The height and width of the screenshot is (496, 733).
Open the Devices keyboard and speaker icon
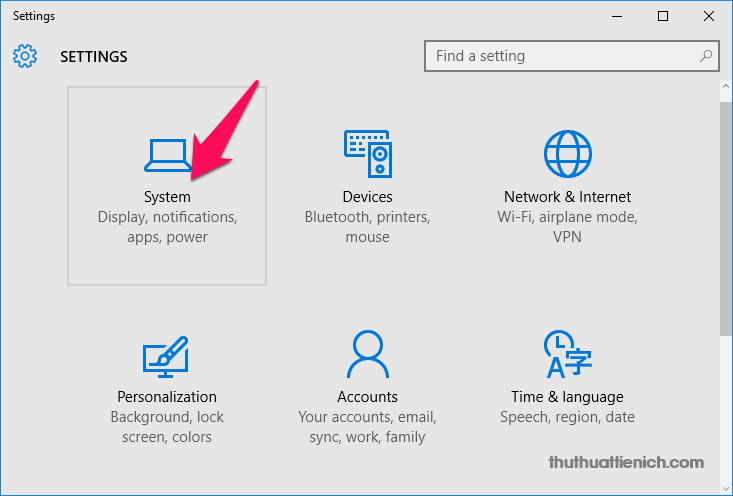(x=368, y=154)
